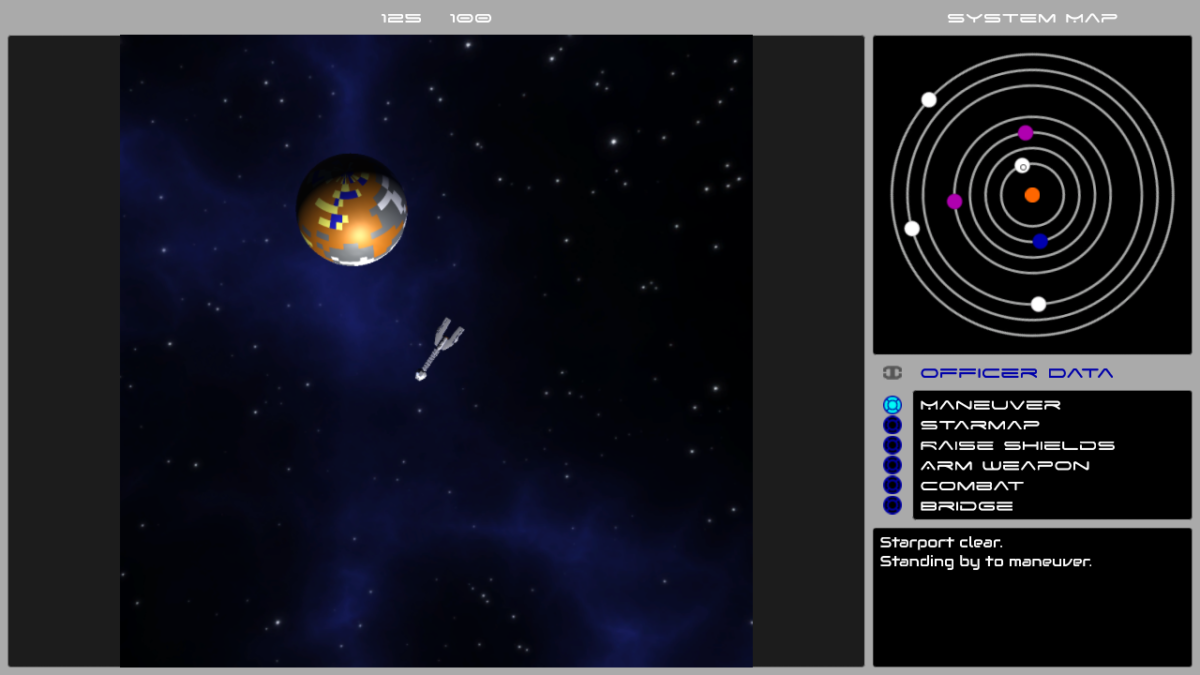Toggle the Maneuver command on
The width and height of the screenshot is (1200, 675).
coord(992,404)
